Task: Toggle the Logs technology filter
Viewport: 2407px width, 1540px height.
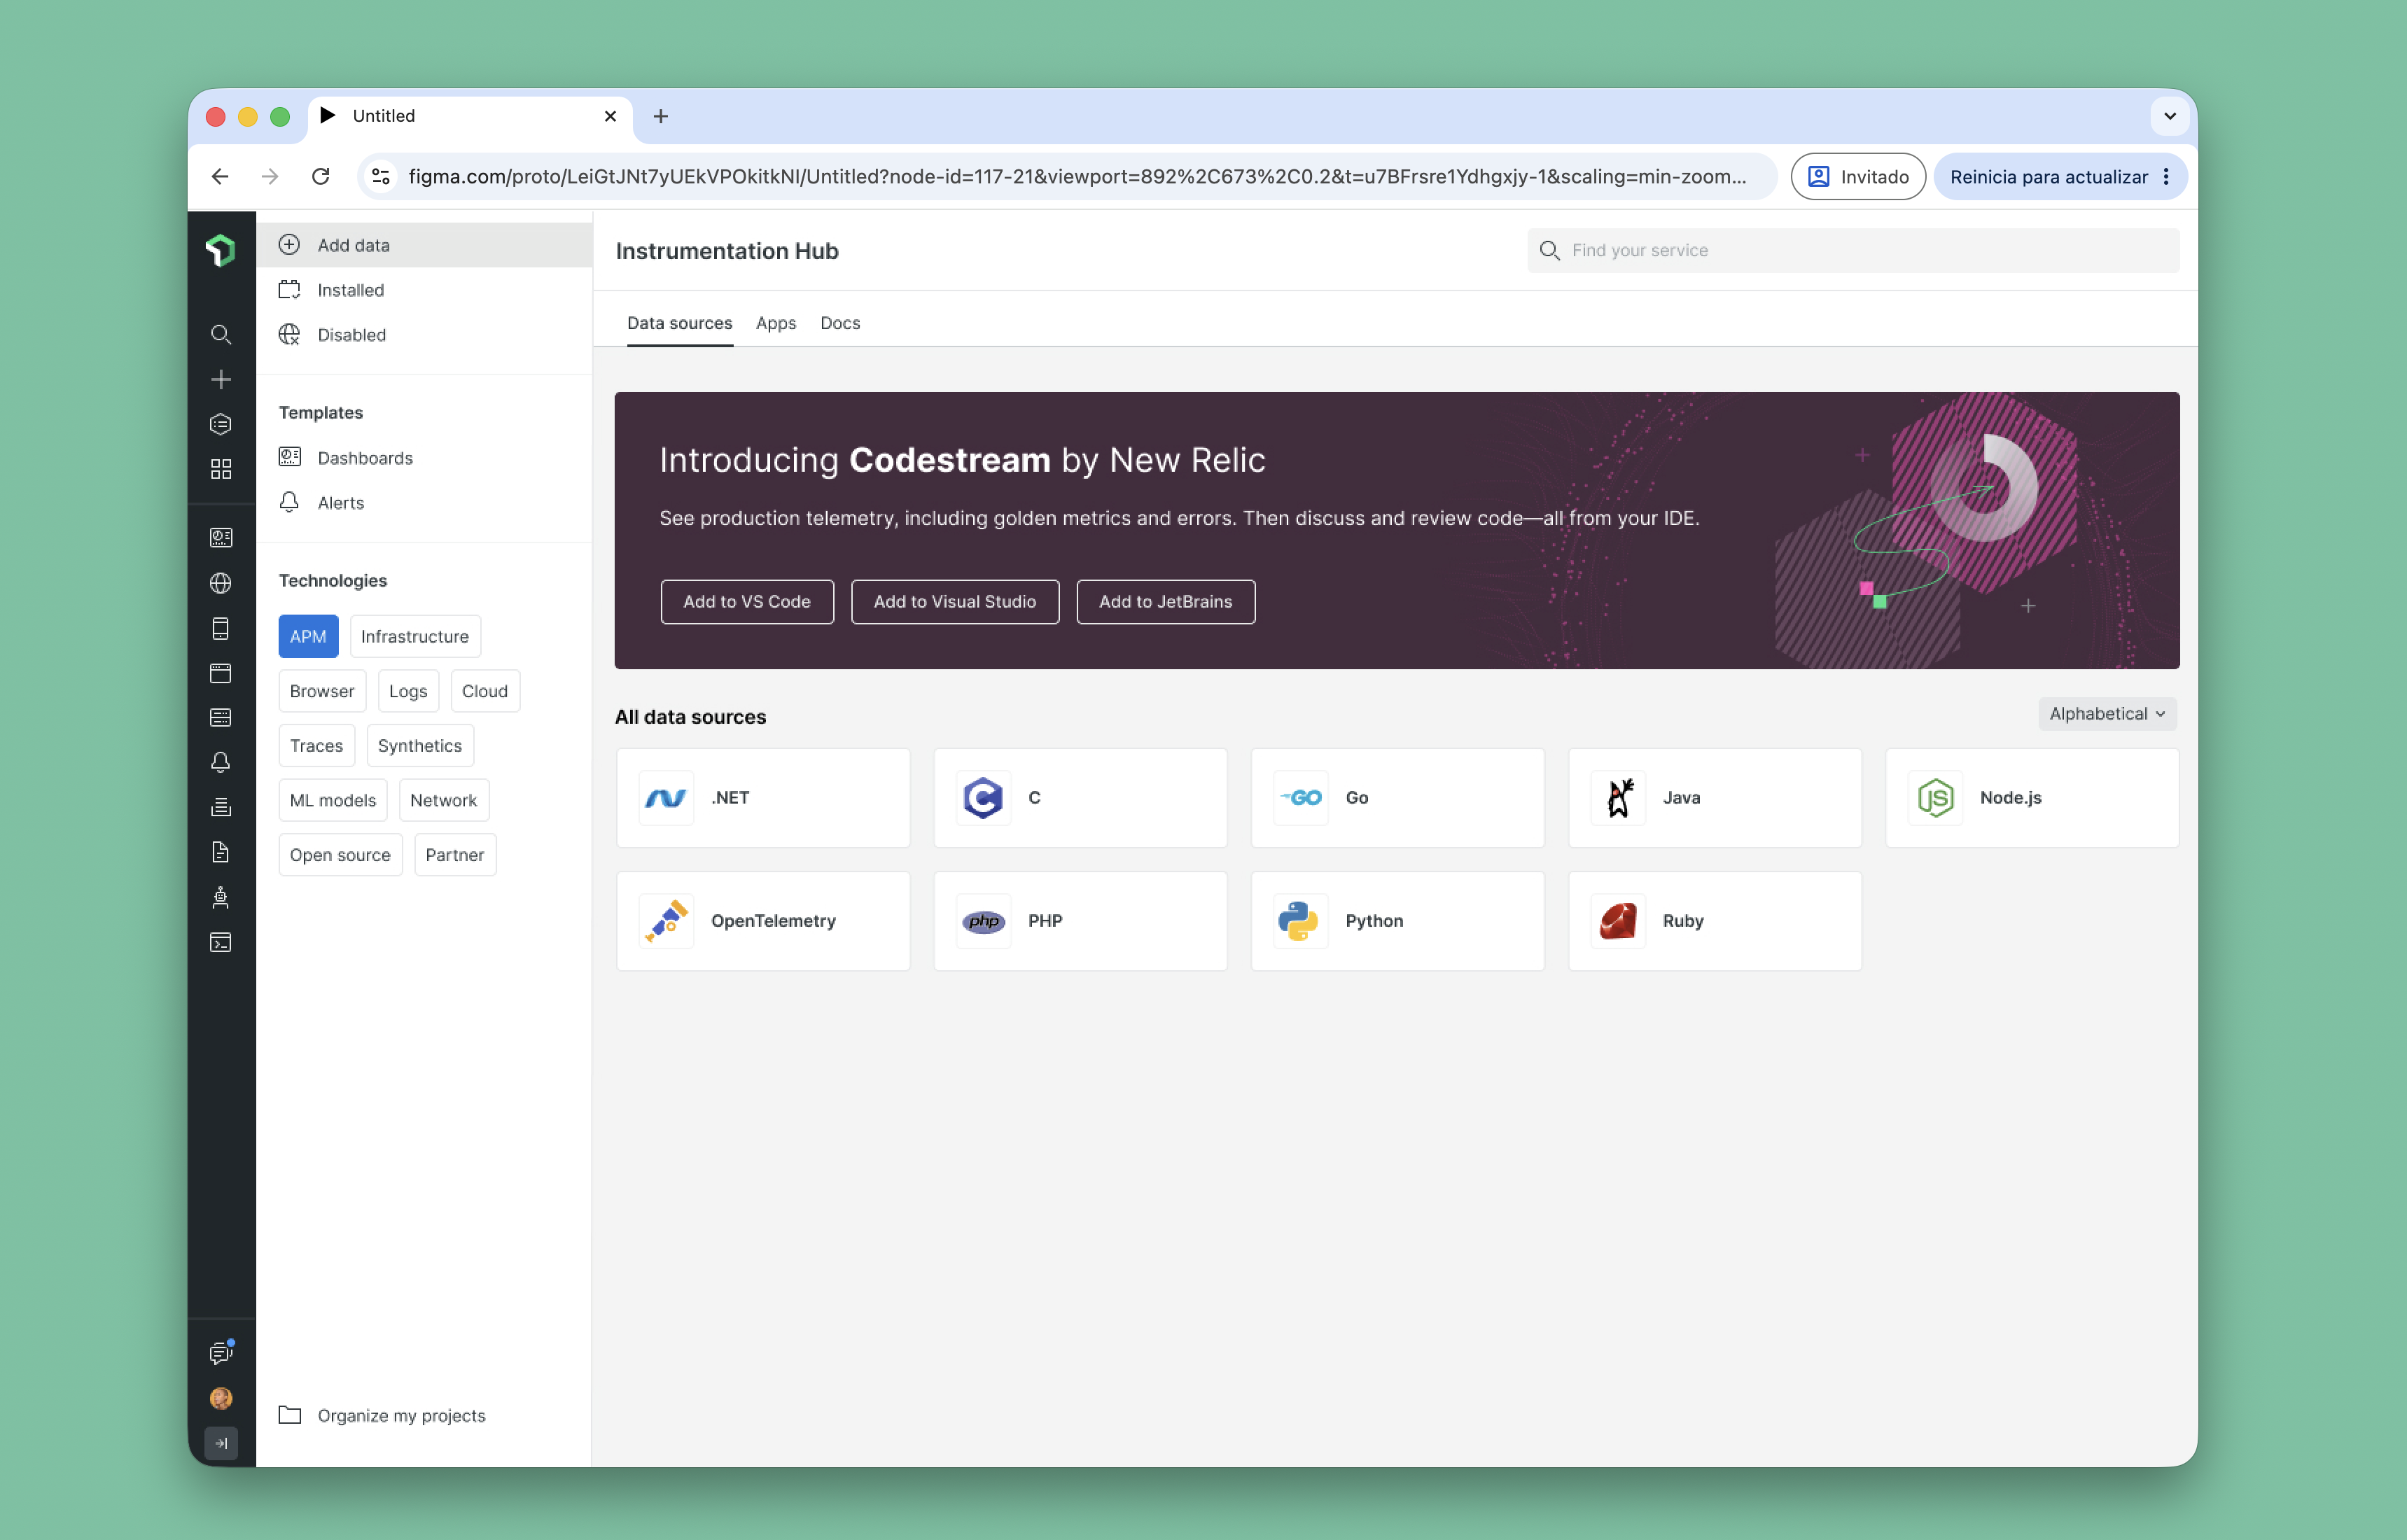Action: click(x=408, y=691)
